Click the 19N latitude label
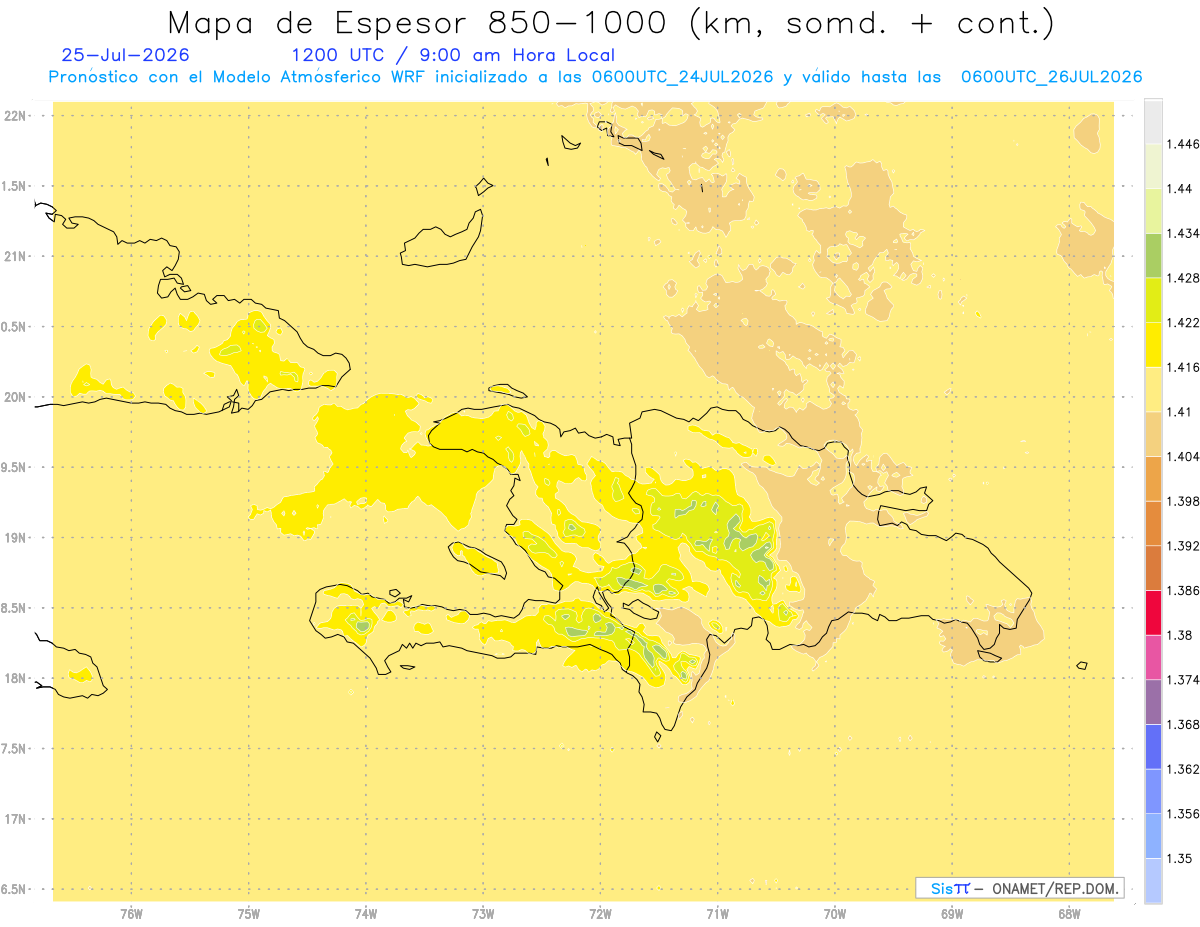 [15, 537]
